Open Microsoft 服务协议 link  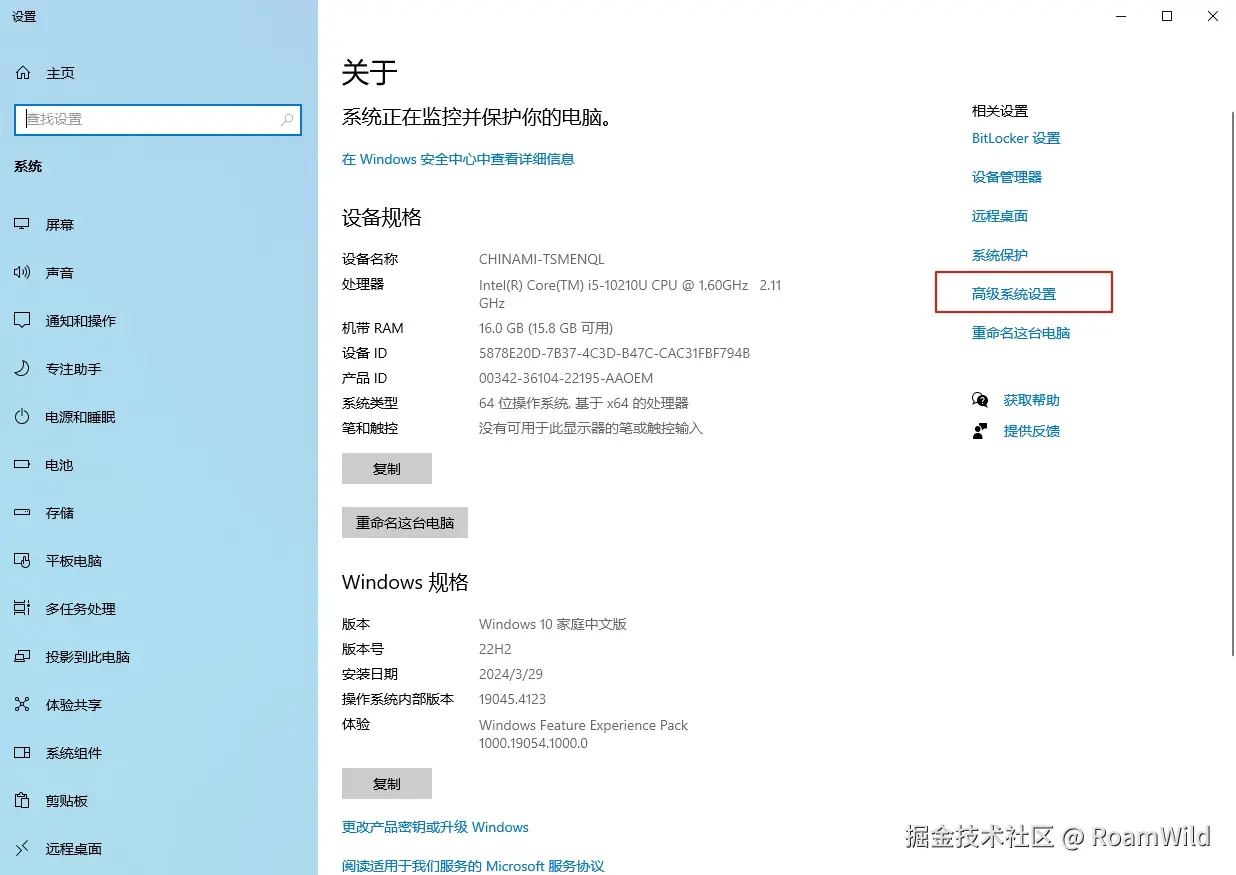point(473,866)
